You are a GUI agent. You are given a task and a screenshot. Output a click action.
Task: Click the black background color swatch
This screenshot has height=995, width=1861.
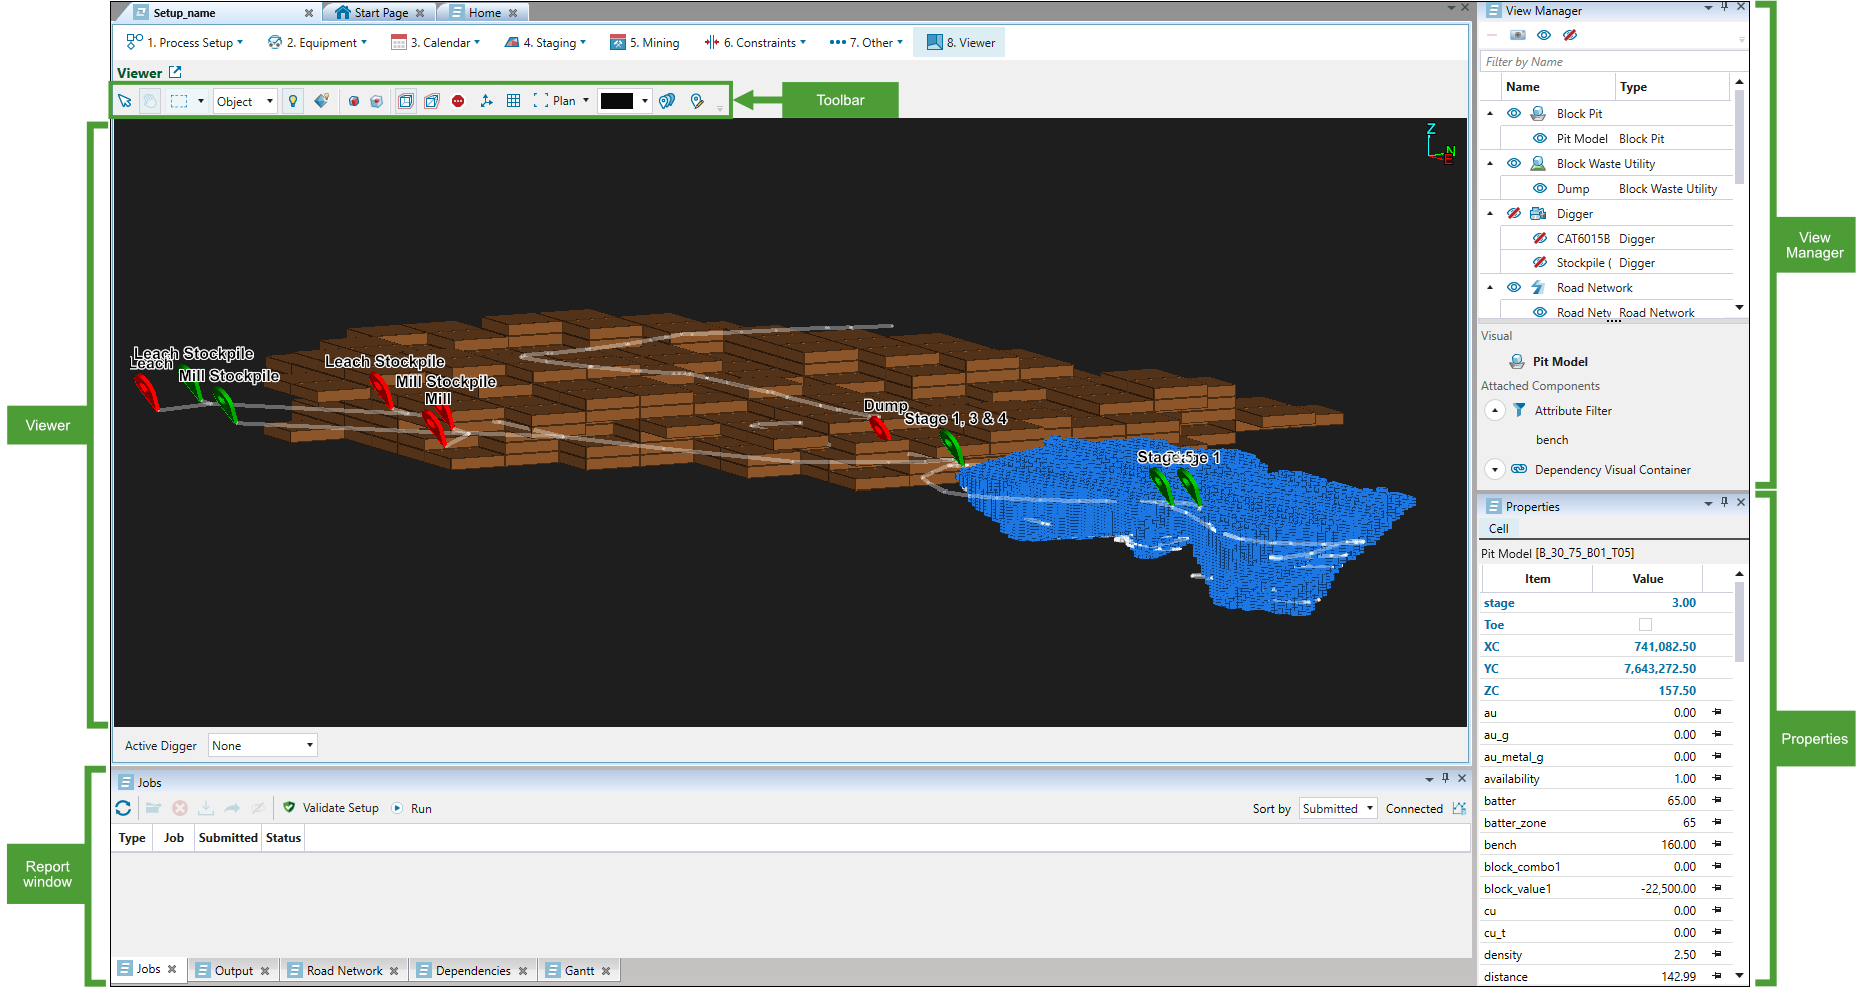[616, 101]
